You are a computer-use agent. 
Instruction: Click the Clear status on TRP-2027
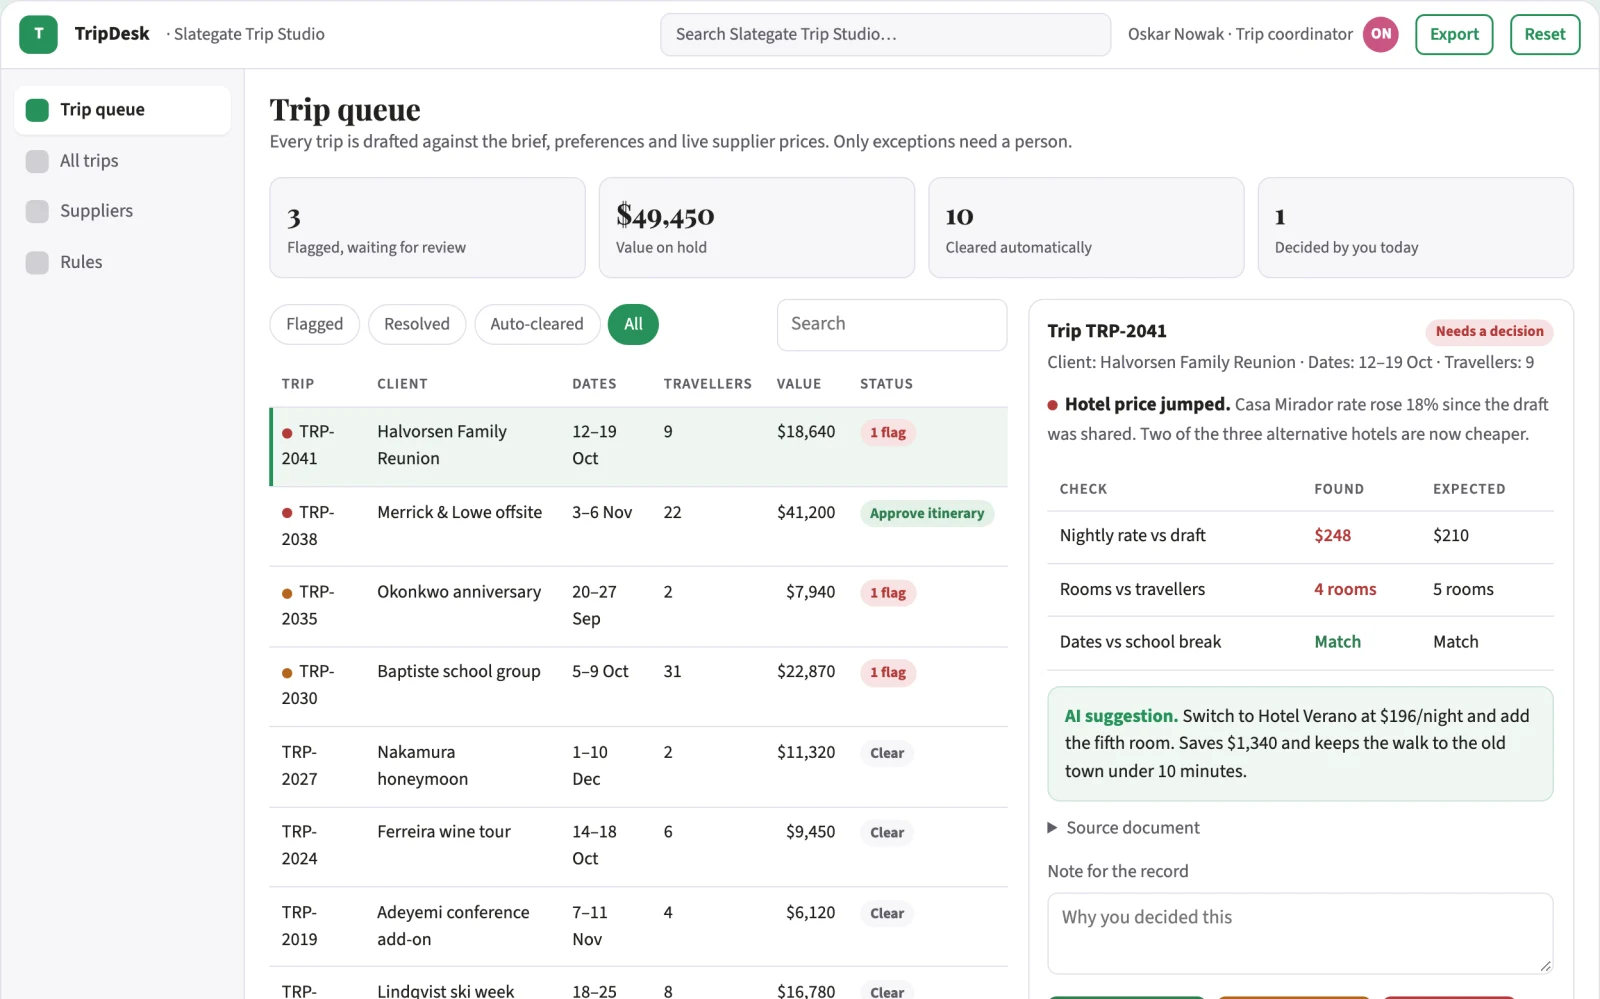point(887,753)
